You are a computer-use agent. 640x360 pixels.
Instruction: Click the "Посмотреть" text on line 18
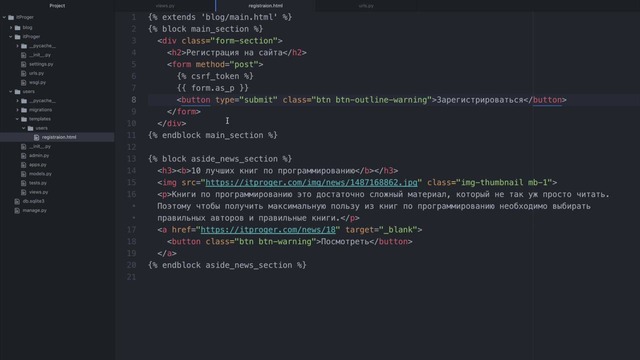[345, 242]
